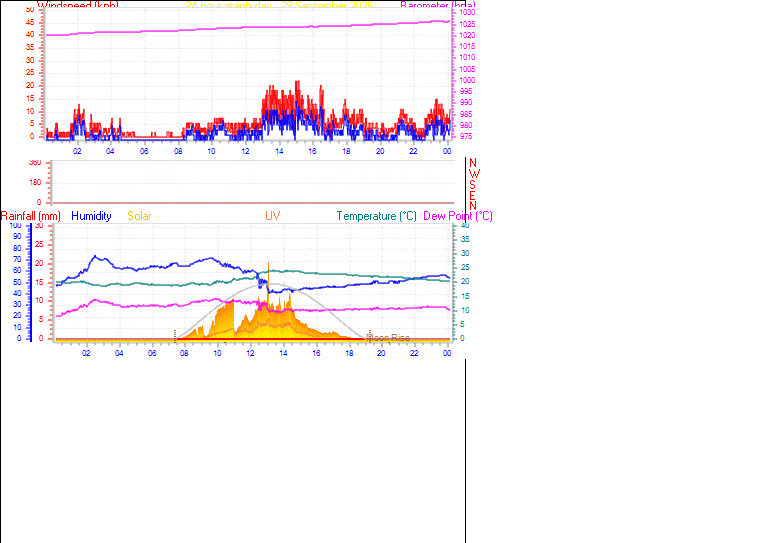
Task: Click the 06 hour tick on windspeed graph
Action: [144, 151]
